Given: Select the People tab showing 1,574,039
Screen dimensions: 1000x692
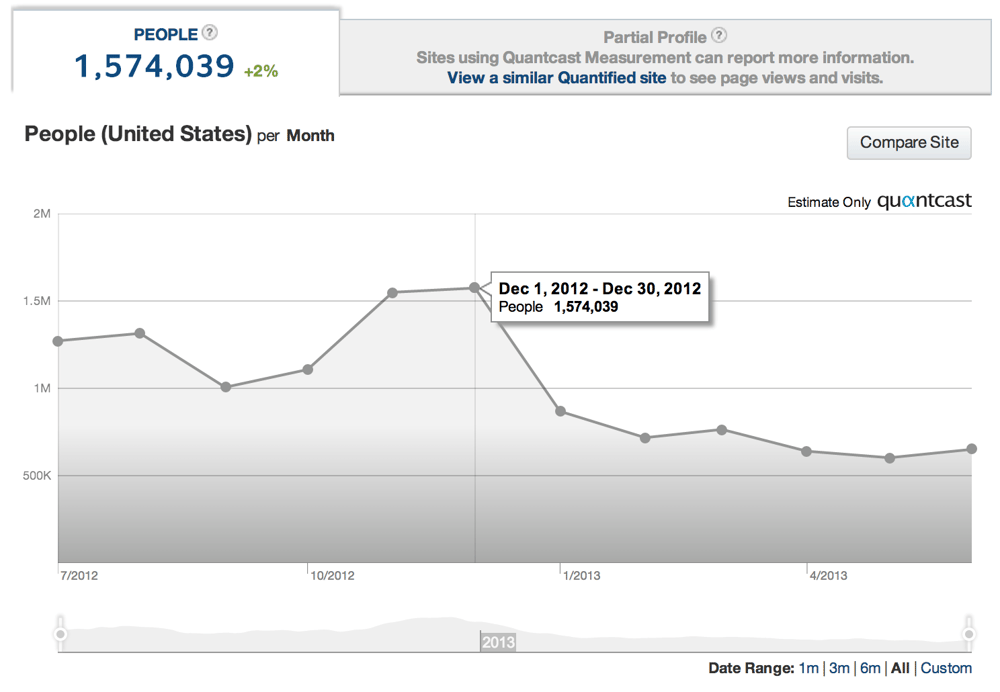Looking at the screenshot, I should [175, 52].
